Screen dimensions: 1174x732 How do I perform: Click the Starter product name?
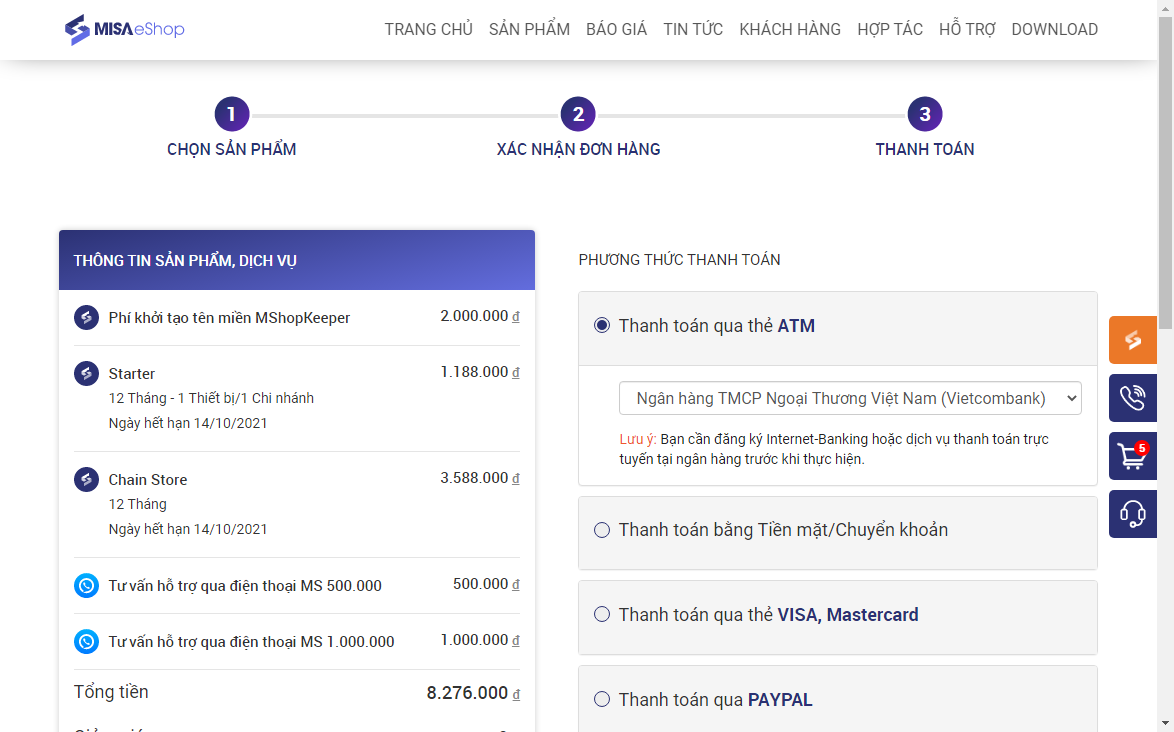pos(132,373)
